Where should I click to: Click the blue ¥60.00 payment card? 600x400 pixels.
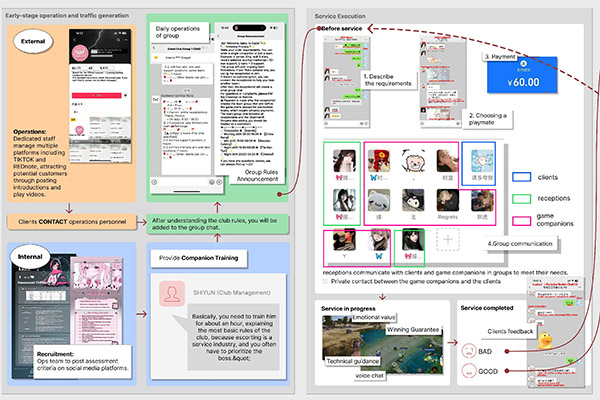coord(522,75)
